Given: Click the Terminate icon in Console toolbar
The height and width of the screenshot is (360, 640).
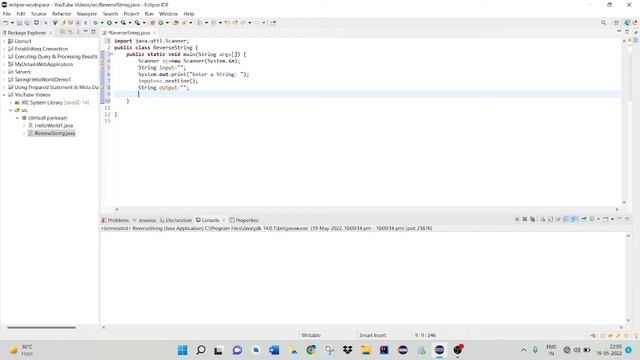Looking at the screenshot, I should pos(517,220).
